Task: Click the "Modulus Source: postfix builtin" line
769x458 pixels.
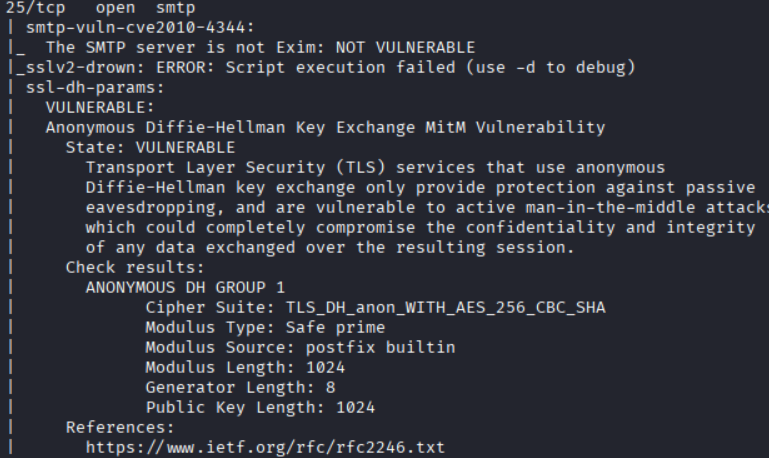Action: click(300, 347)
